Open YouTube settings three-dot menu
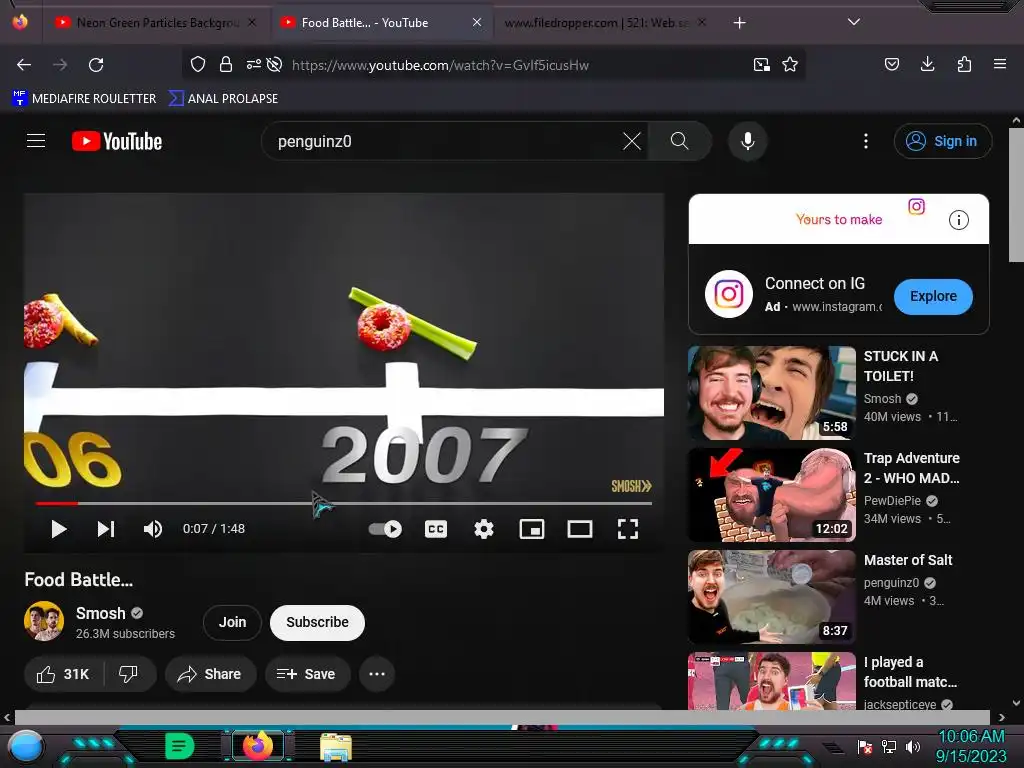1024x768 pixels. pos(866,141)
